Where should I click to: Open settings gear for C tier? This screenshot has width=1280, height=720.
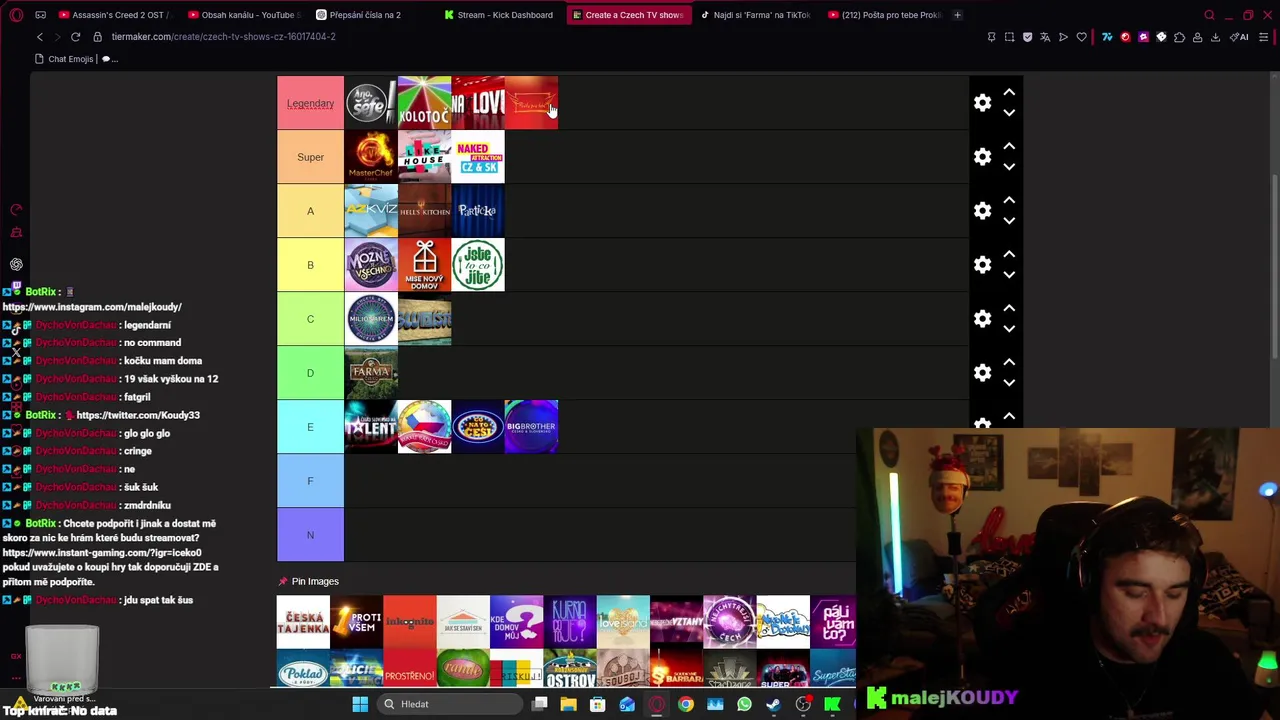click(x=982, y=319)
